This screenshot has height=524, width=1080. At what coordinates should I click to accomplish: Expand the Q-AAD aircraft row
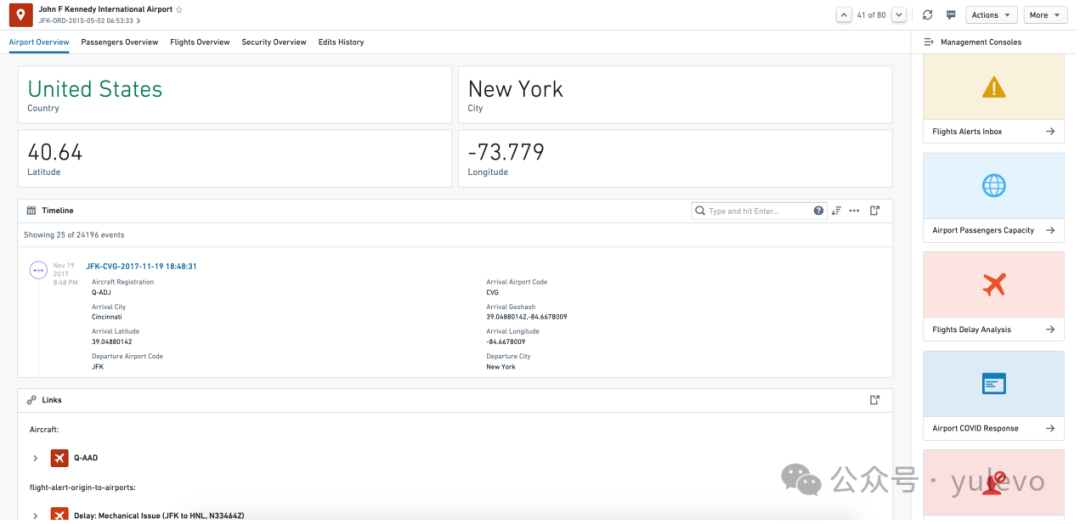point(35,458)
